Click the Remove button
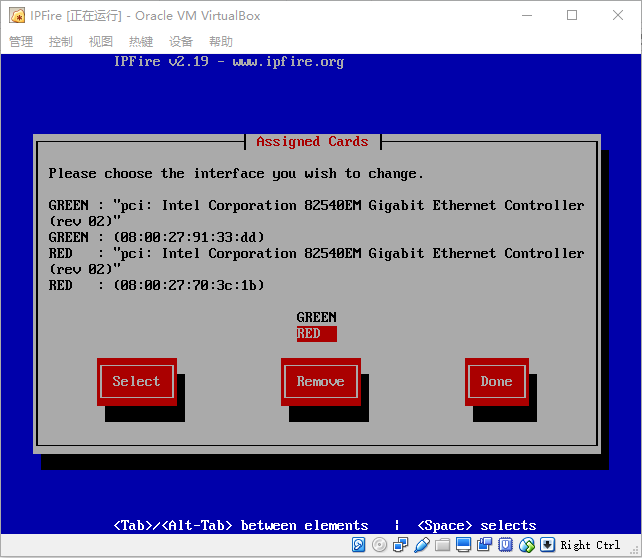Viewport: 642px width, 558px height. pos(321,382)
